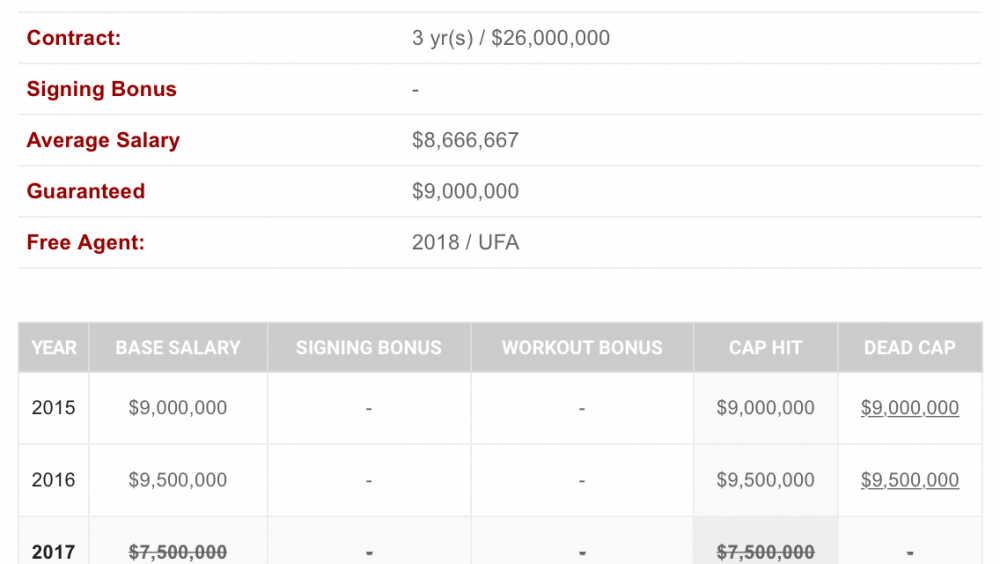Image resolution: width=1000 pixels, height=564 pixels.
Task: Click the 2015 year cell
Action: click(x=54, y=408)
